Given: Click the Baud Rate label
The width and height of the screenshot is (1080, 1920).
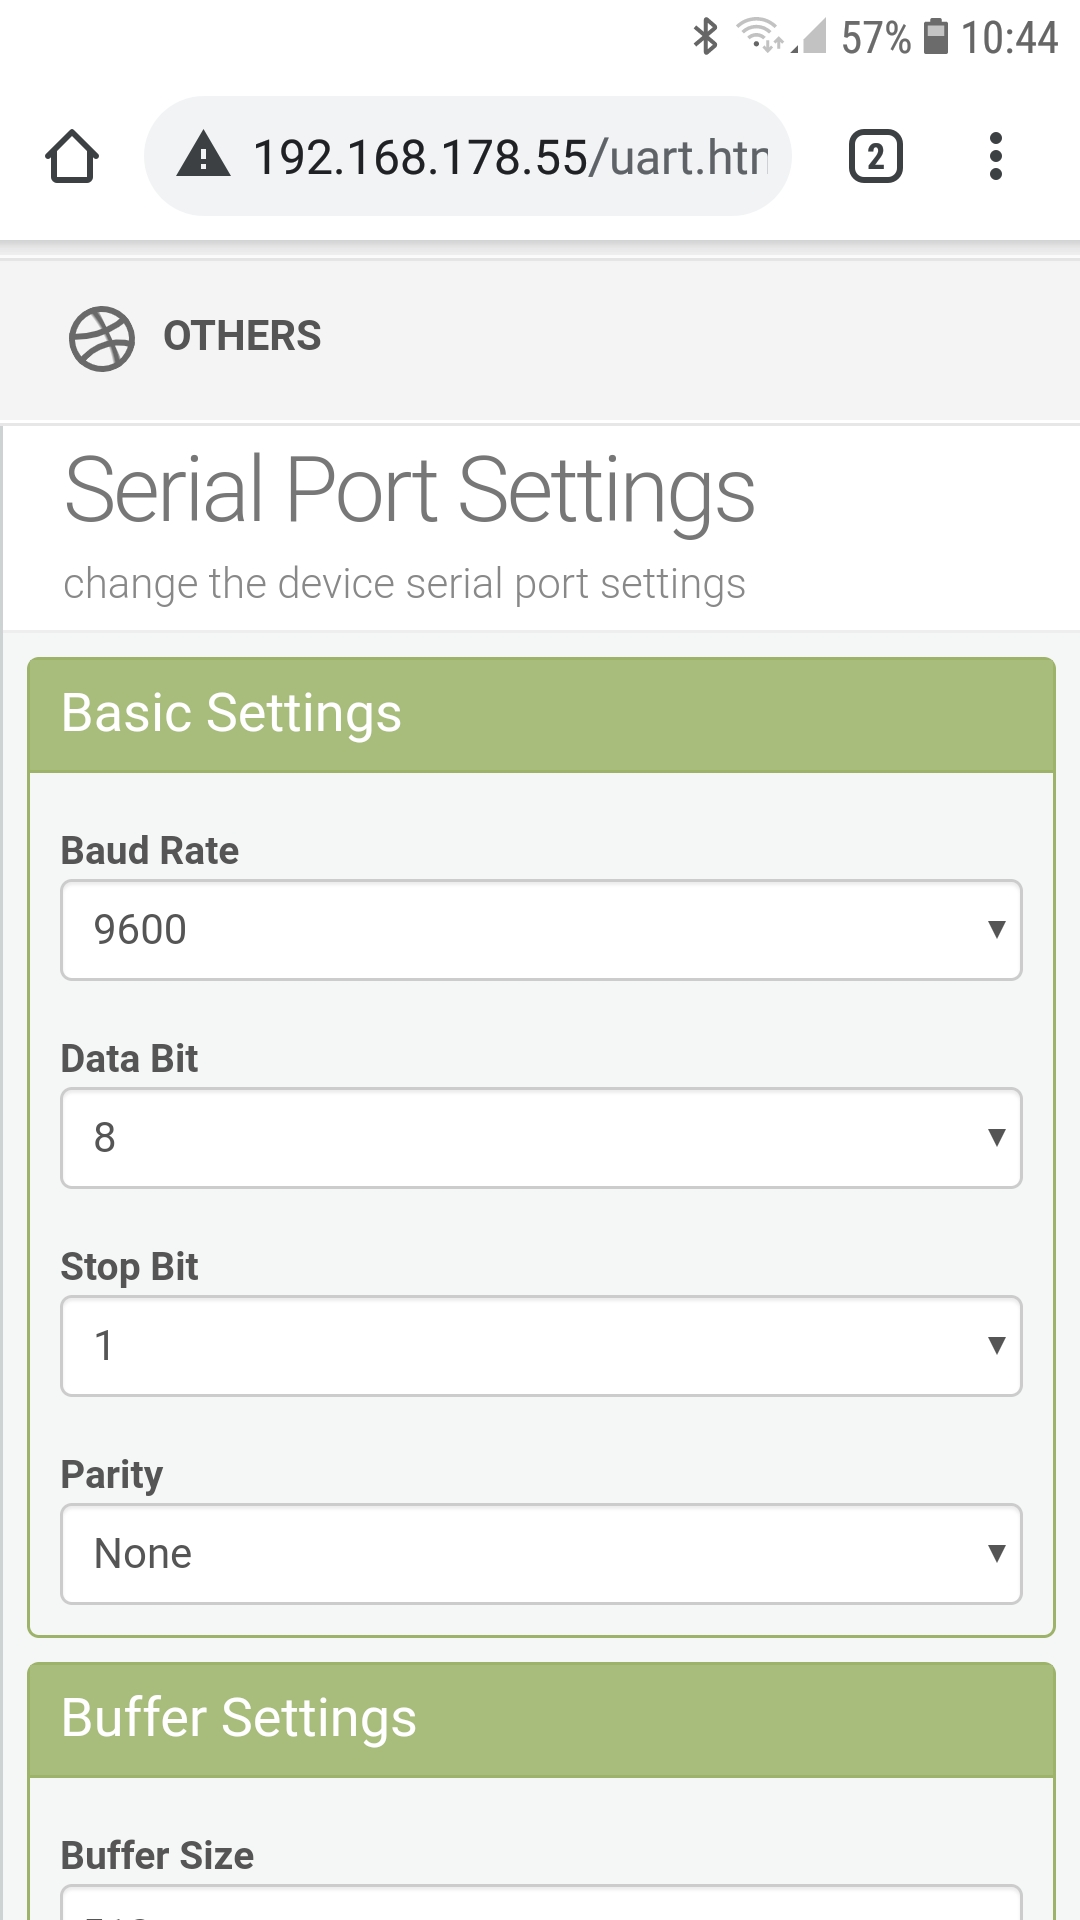Looking at the screenshot, I should pyautogui.click(x=150, y=851).
